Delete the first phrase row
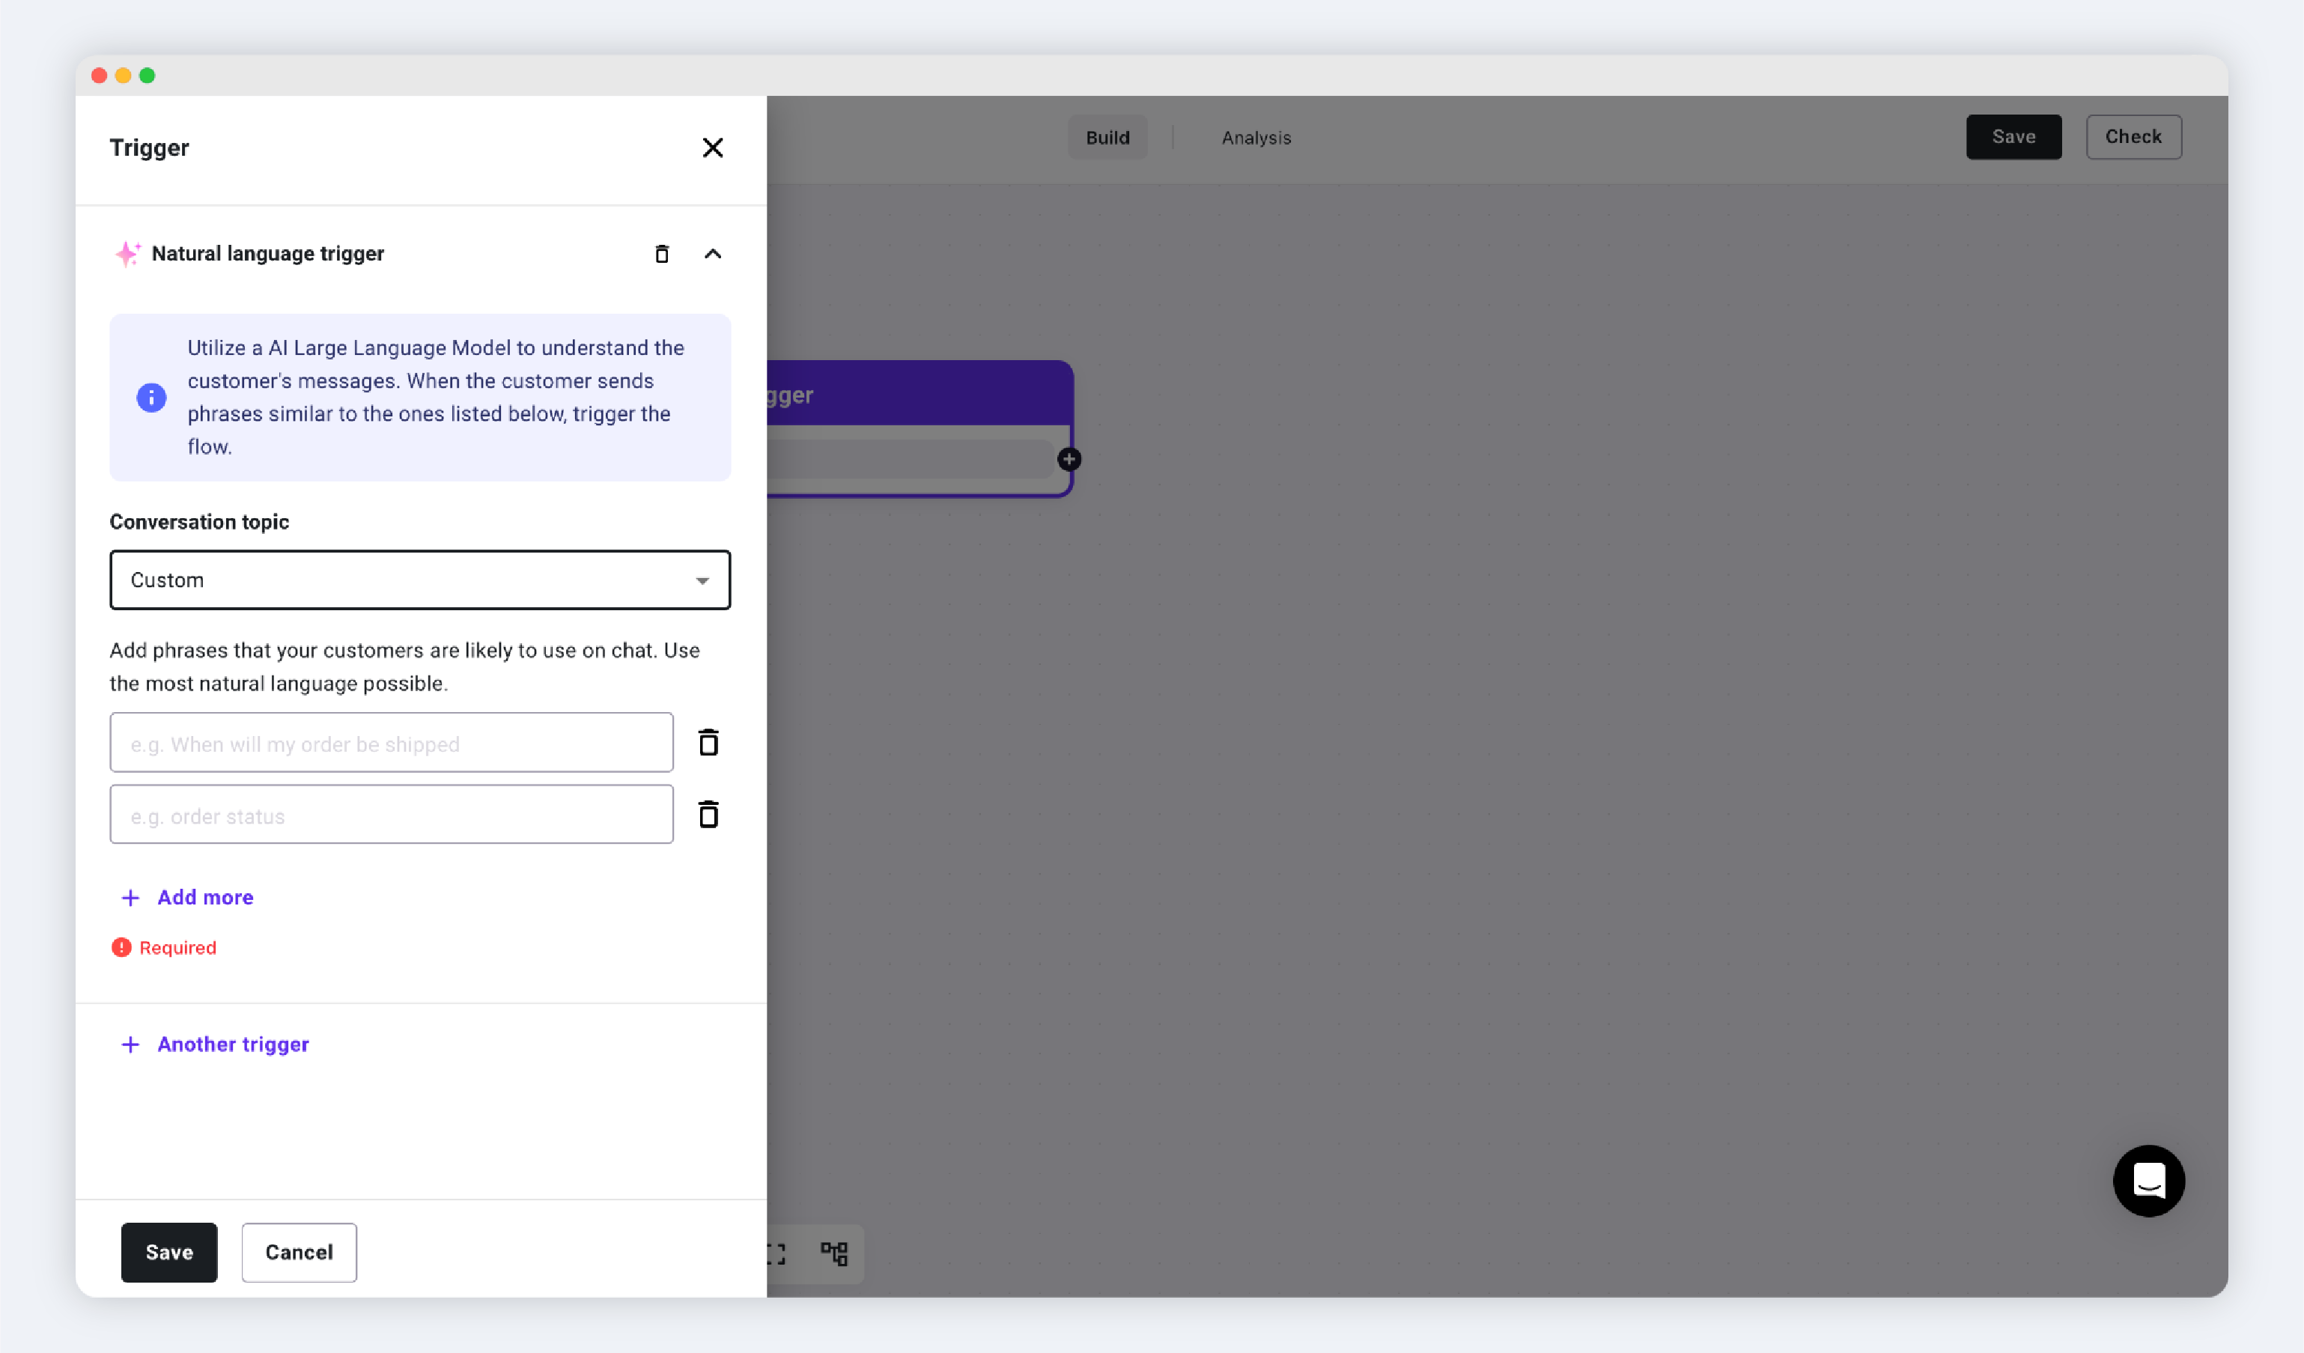This screenshot has height=1353, width=2304. coord(708,743)
